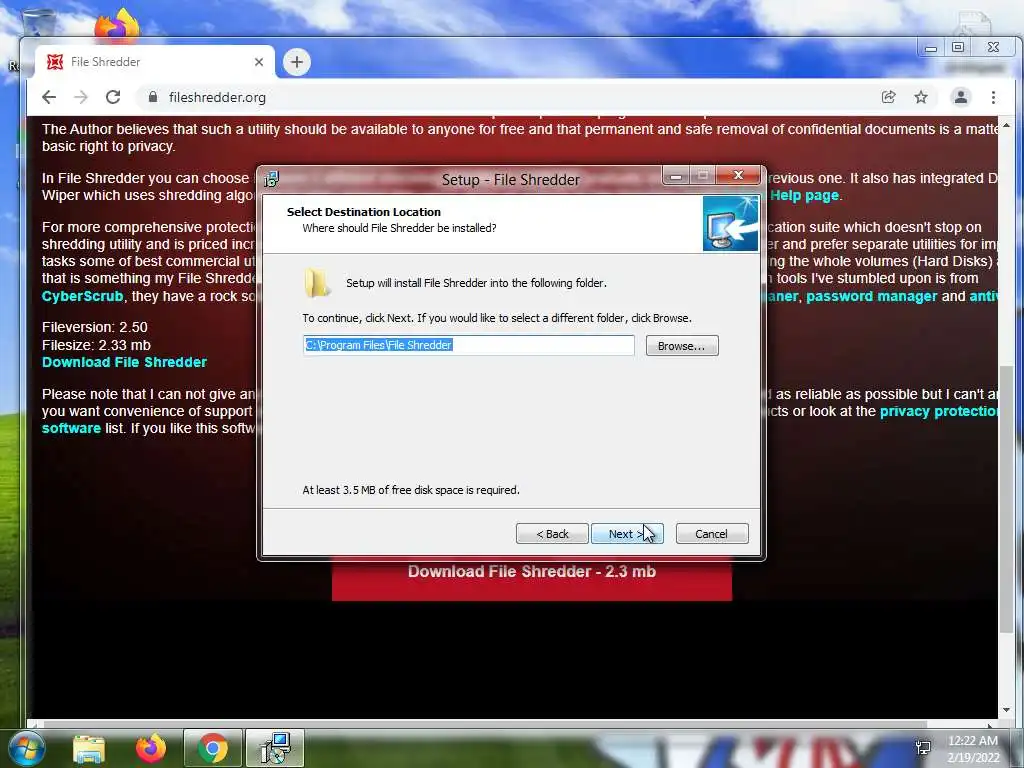1024x768 pixels.
Task: Click the Download File Shredder text link
Action: click(124, 362)
